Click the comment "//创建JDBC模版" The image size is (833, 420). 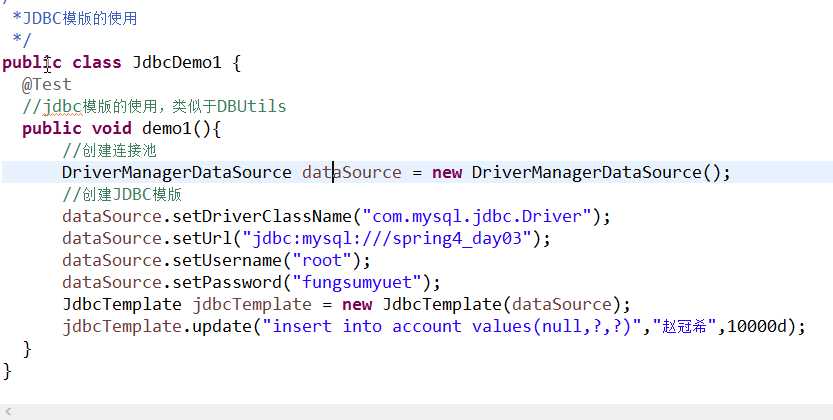[122, 194]
